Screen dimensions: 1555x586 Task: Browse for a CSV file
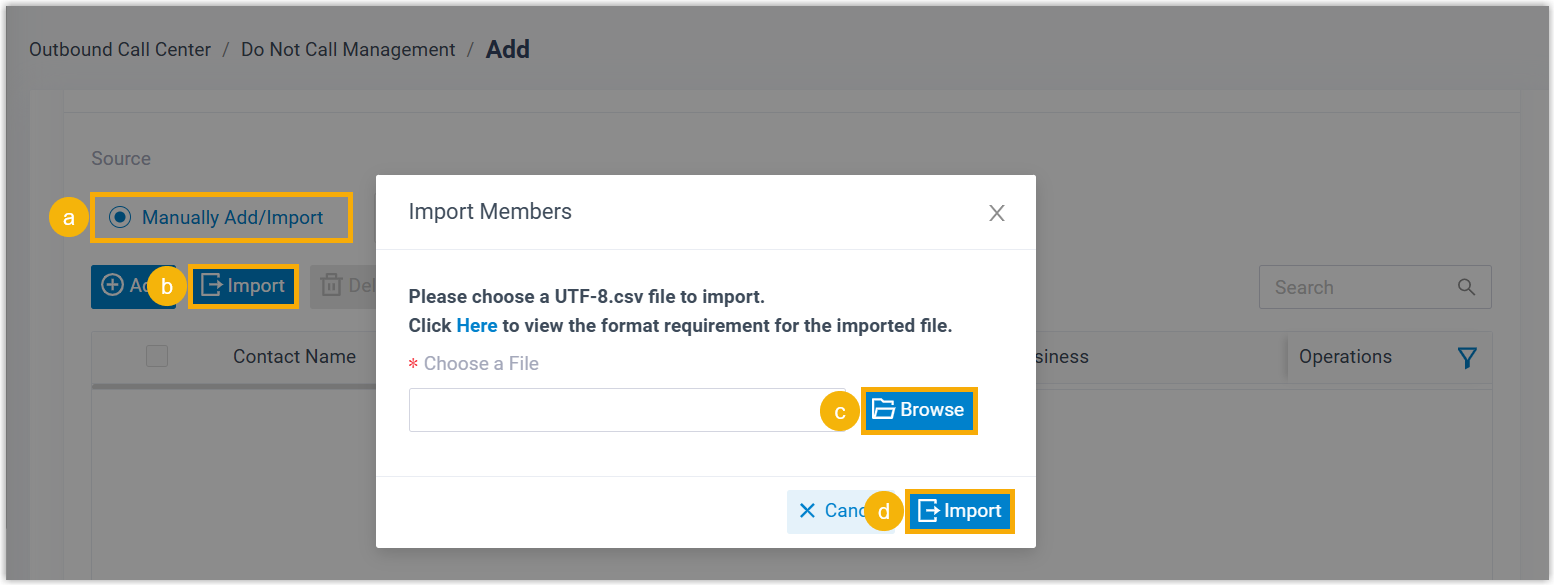click(x=918, y=410)
